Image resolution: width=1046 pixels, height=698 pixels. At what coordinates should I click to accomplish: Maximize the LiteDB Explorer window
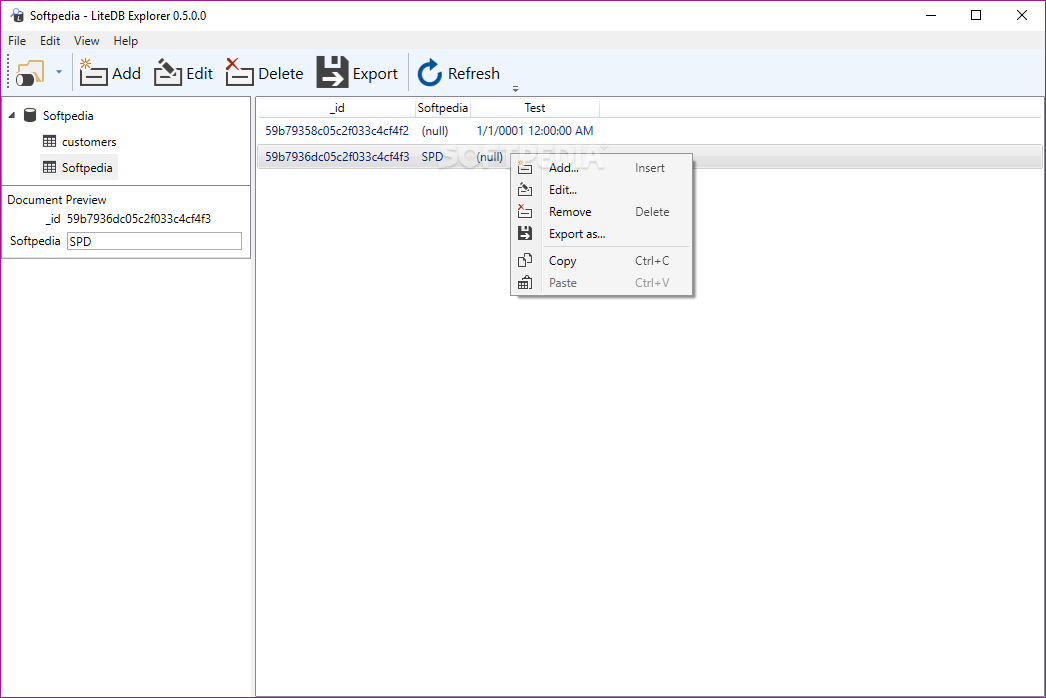976,15
